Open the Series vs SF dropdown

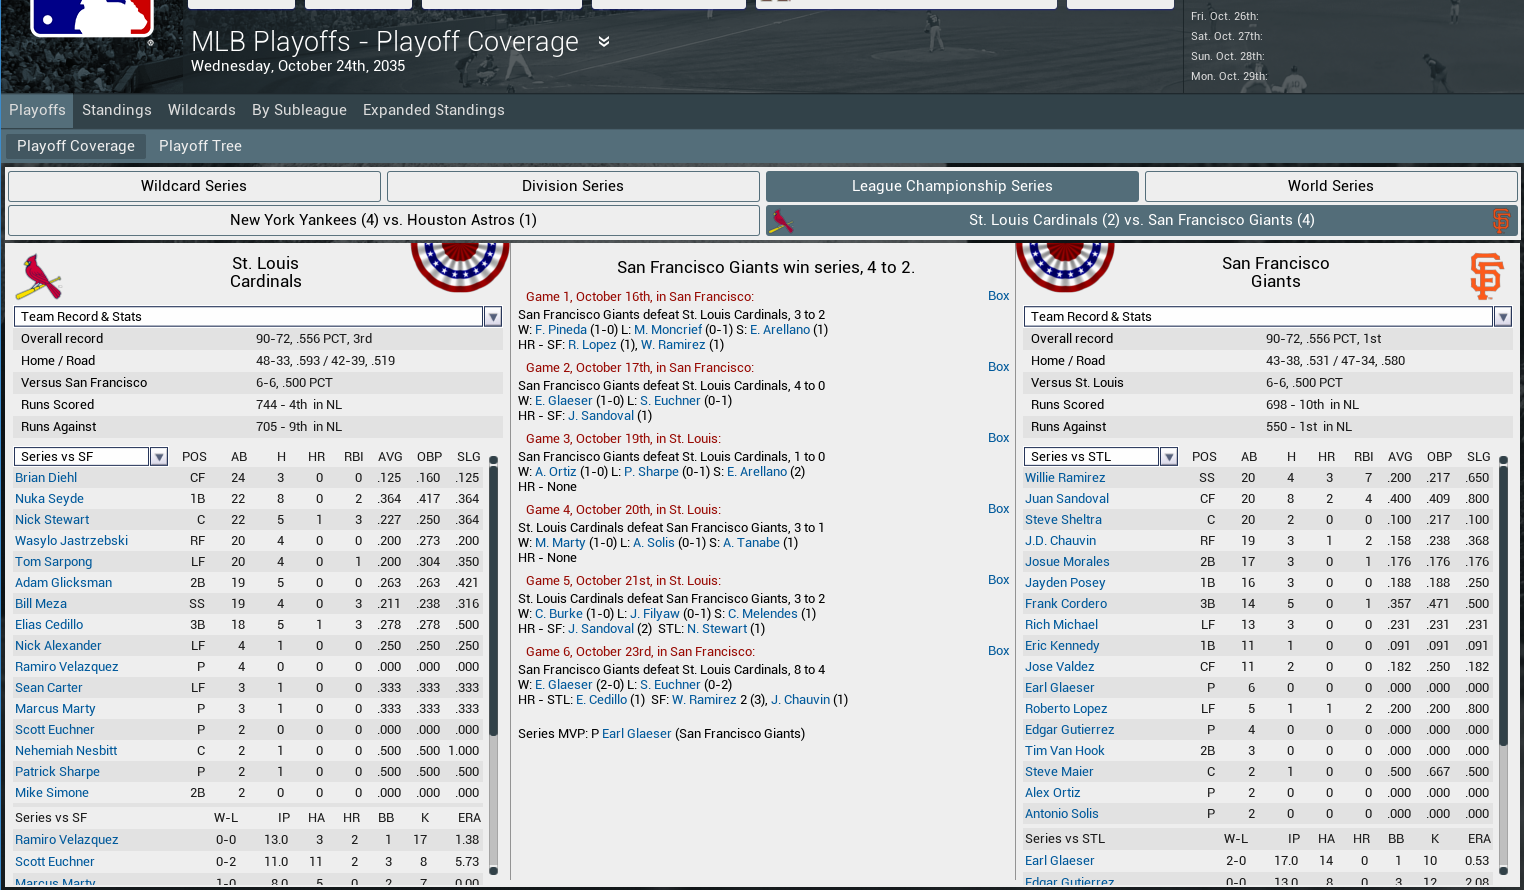159,457
